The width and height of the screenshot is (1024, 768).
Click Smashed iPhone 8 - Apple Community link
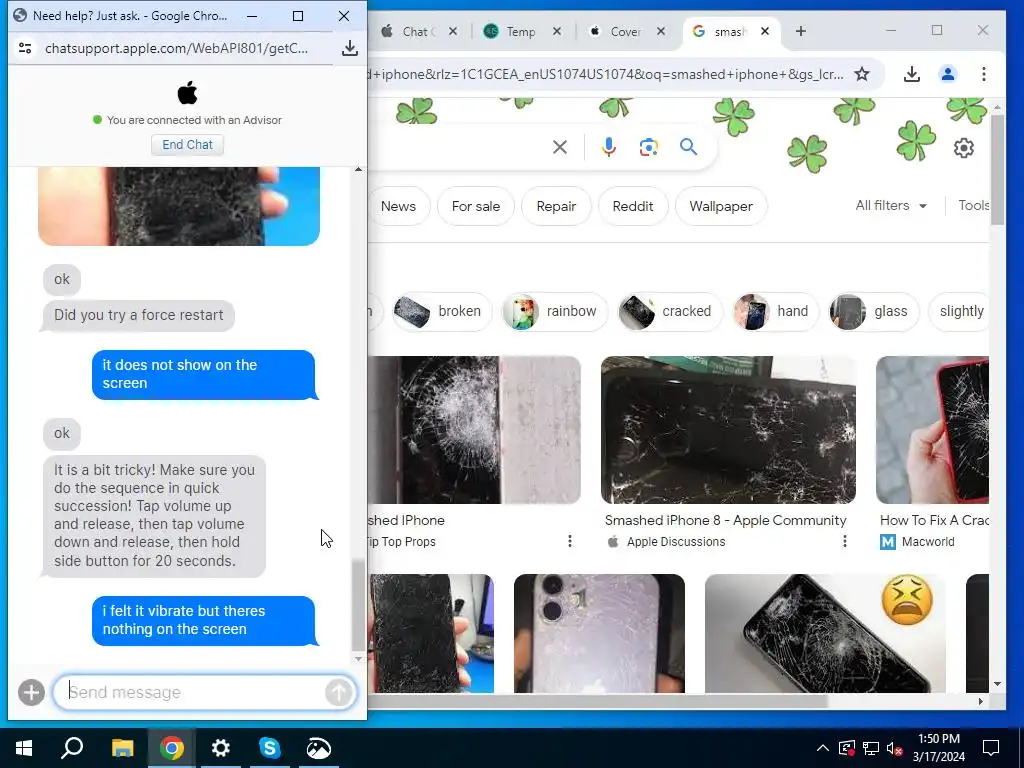(x=726, y=520)
